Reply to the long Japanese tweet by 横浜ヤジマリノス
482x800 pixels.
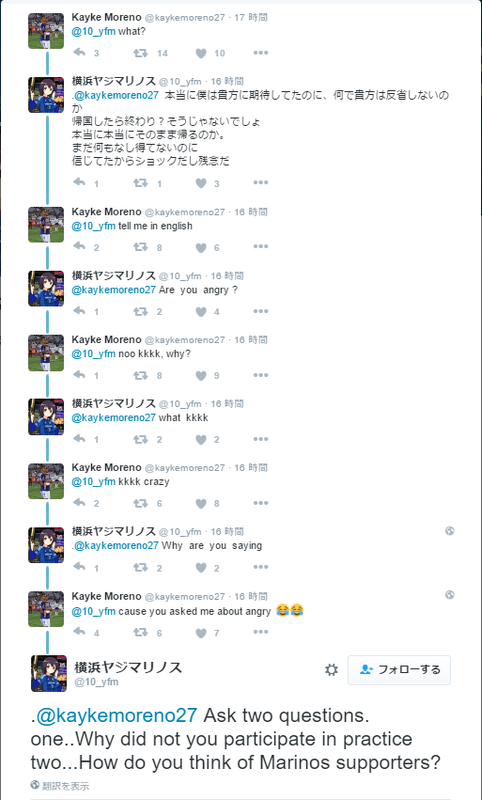click(x=79, y=182)
